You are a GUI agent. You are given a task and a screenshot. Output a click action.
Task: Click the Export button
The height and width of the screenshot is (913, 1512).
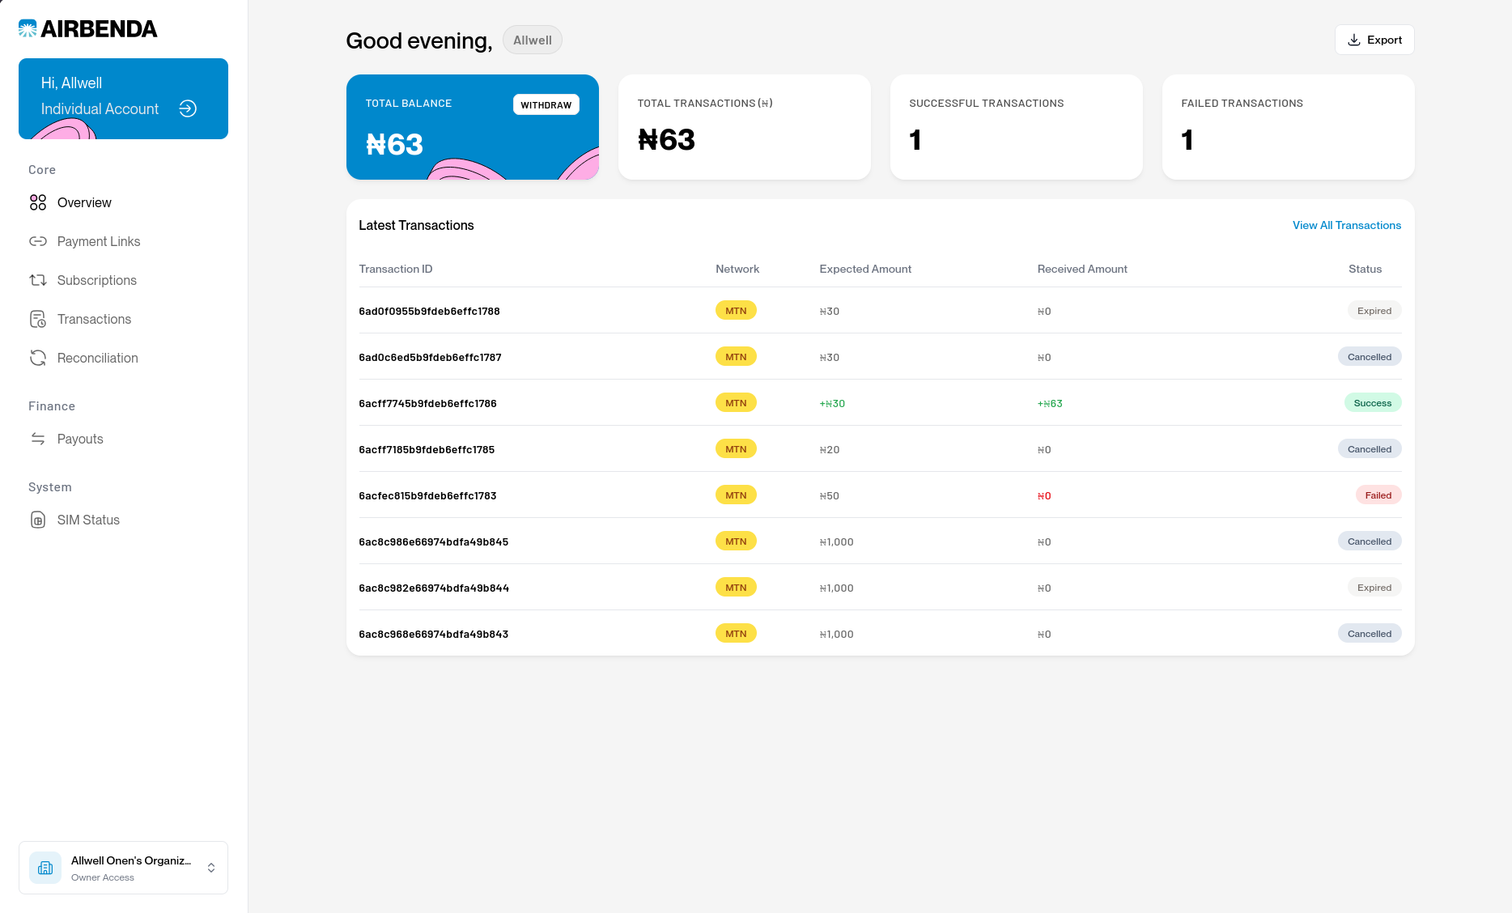pos(1374,40)
